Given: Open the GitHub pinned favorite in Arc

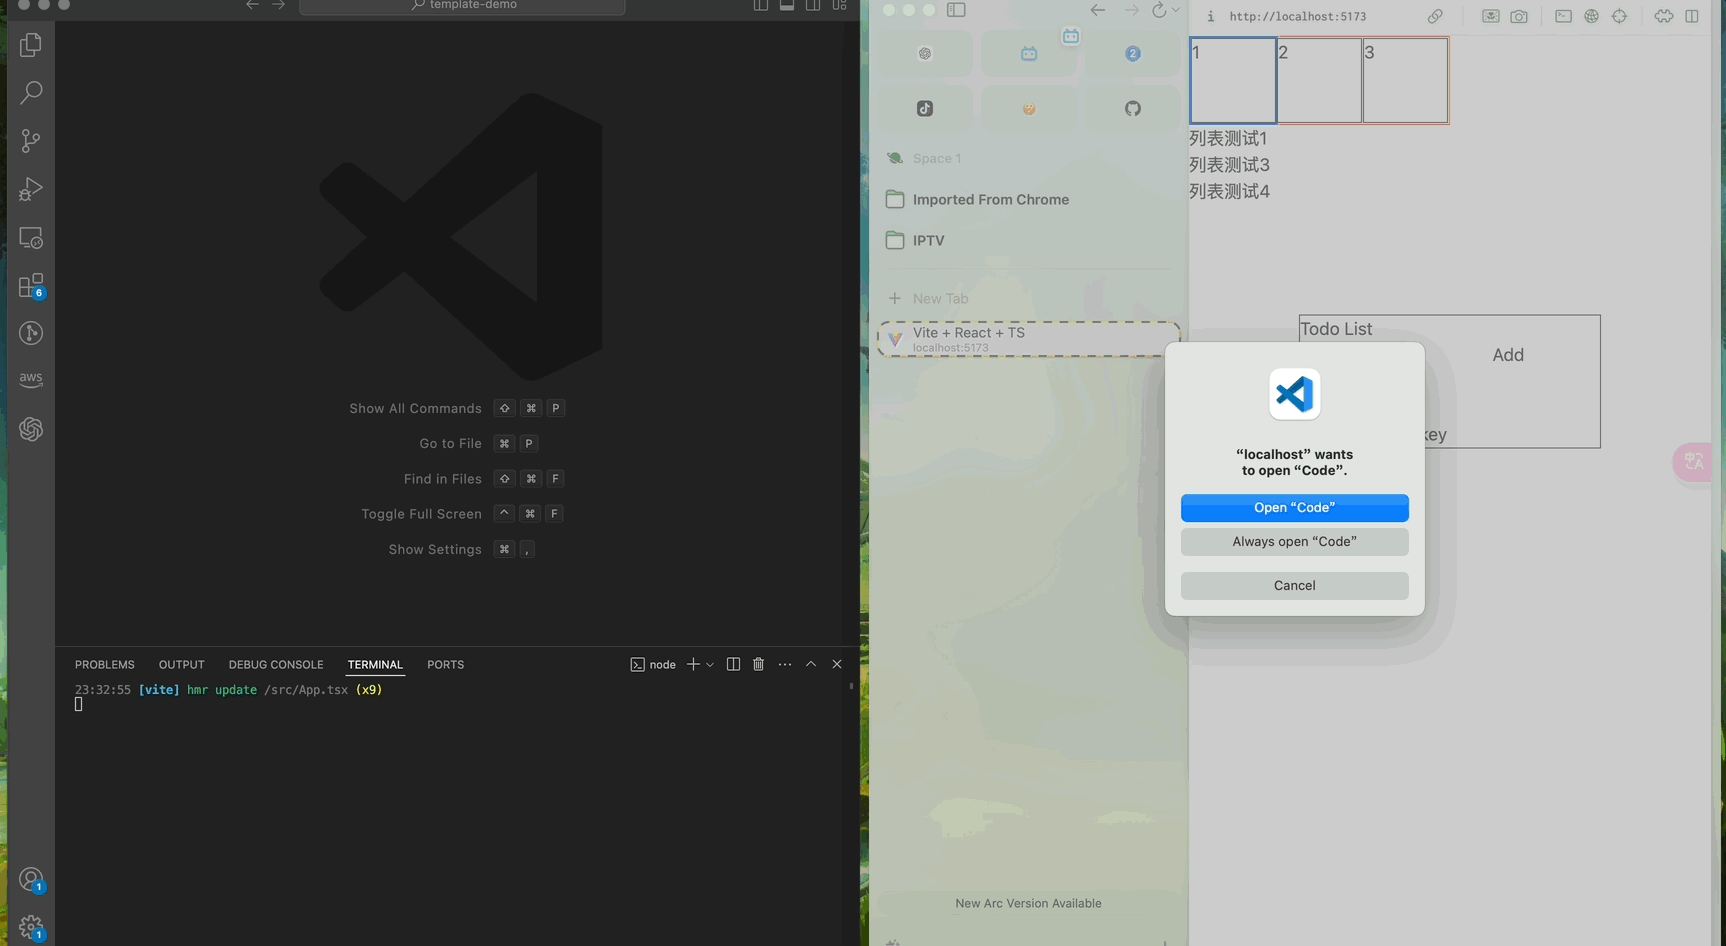Looking at the screenshot, I should tap(1133, 108).
